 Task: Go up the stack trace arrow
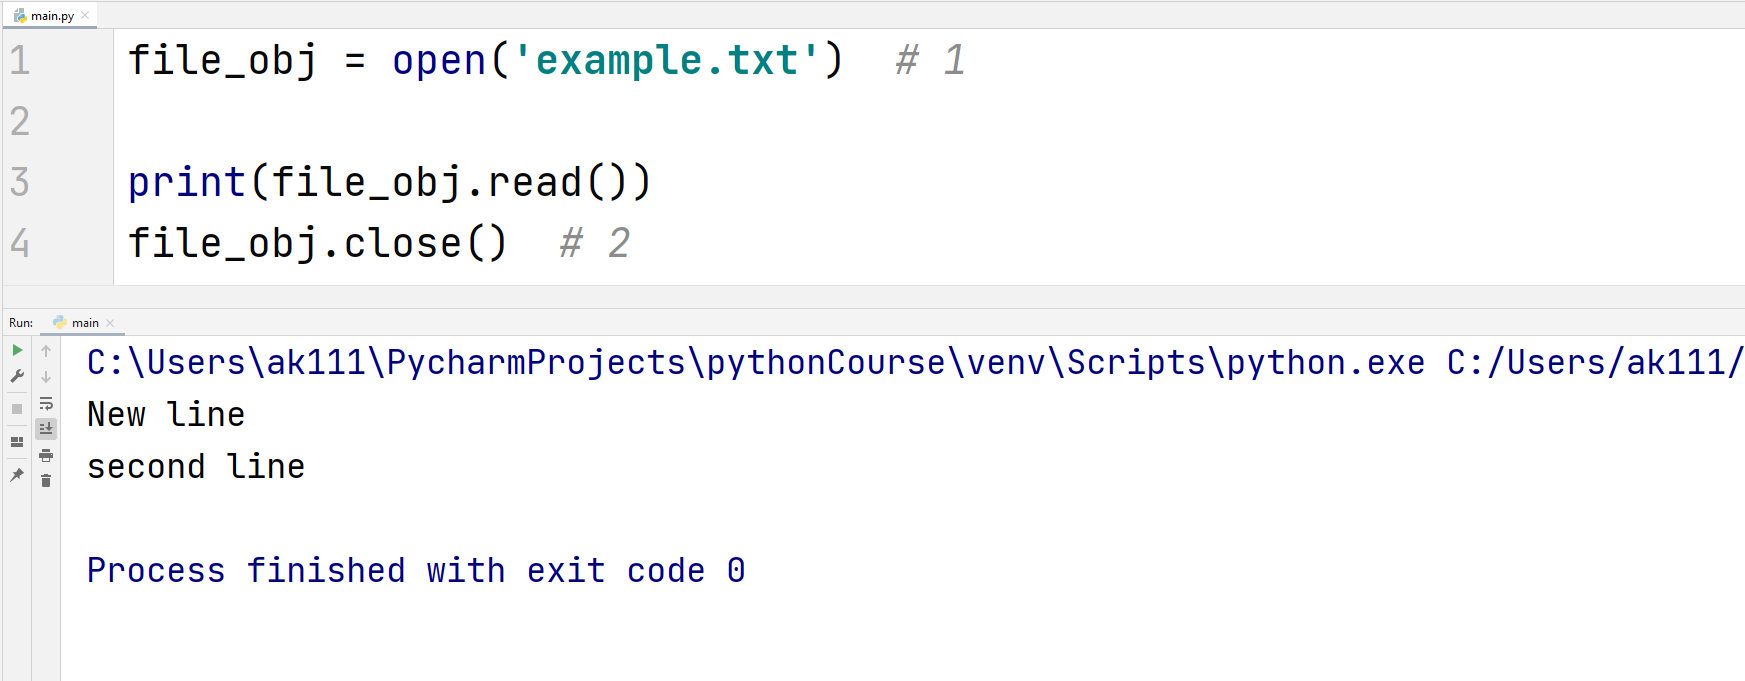click(x=46, y=351)
